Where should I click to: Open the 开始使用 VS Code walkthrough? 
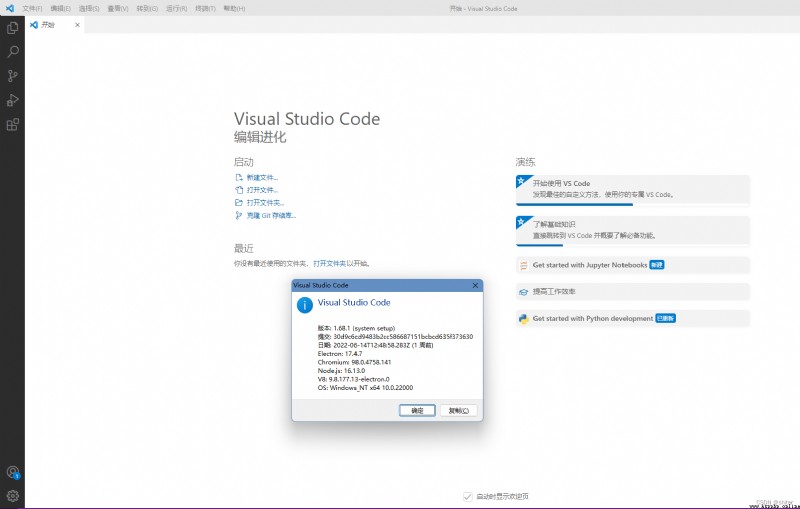point(633,190)
